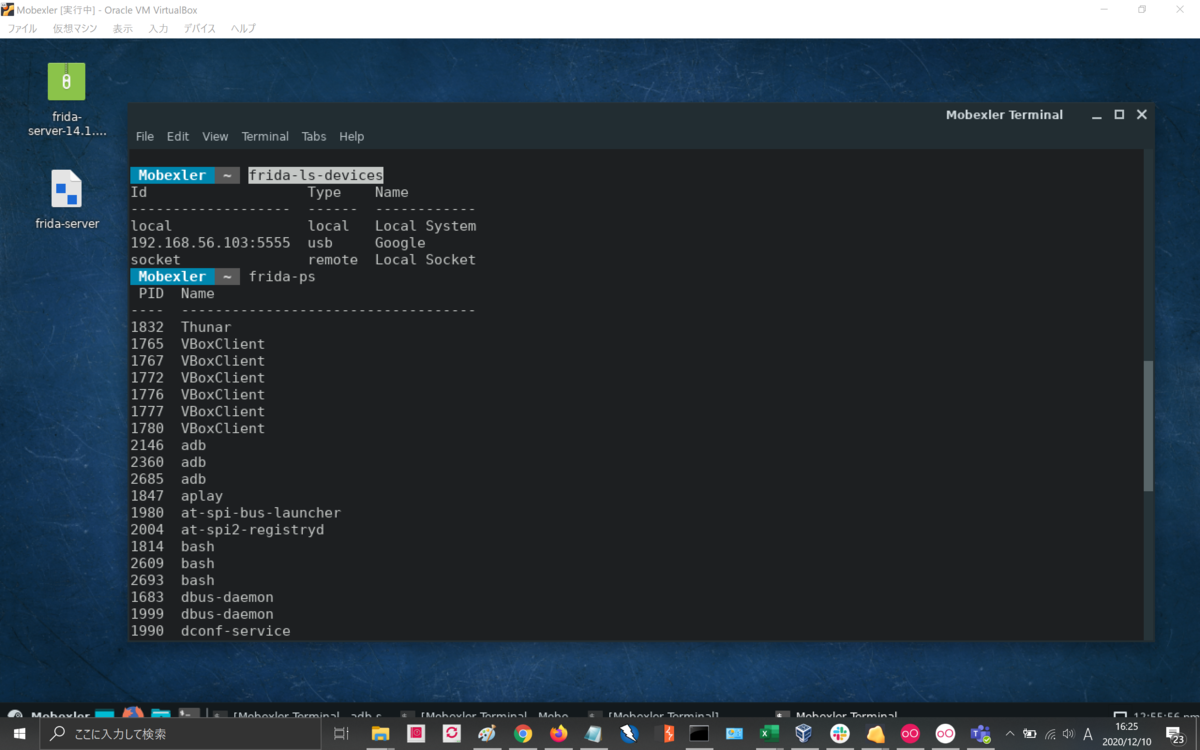Open Google Chrome from the taskbar

pyautogui.click(x=523, y=734)
